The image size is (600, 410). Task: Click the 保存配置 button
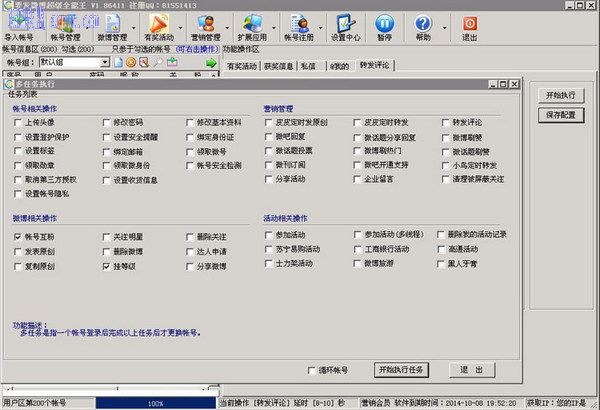[x=560, y=116]
